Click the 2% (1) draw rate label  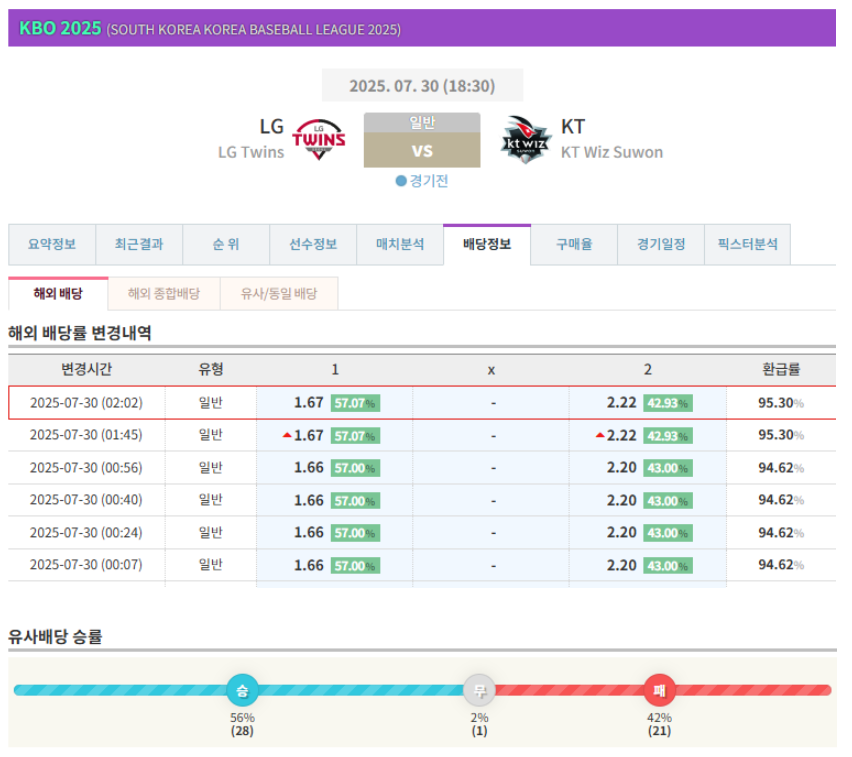tap(479, 724)
